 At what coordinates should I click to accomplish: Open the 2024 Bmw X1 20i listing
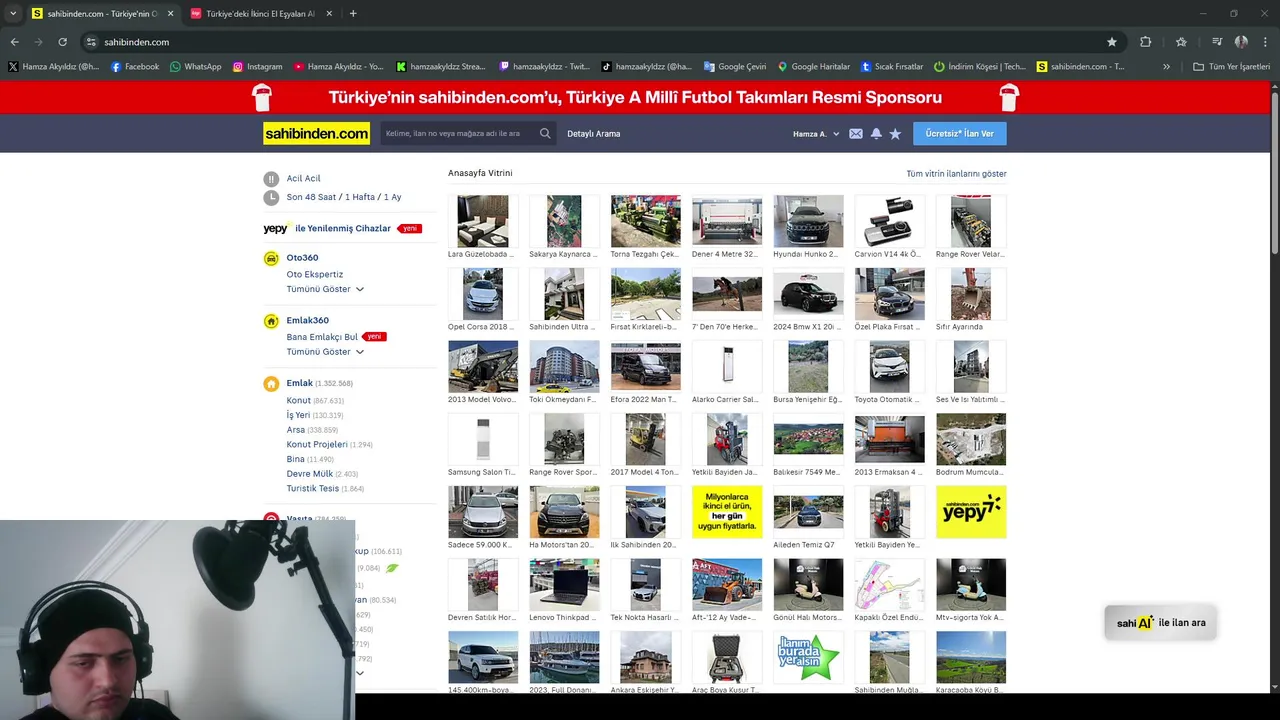coord(808,294)
